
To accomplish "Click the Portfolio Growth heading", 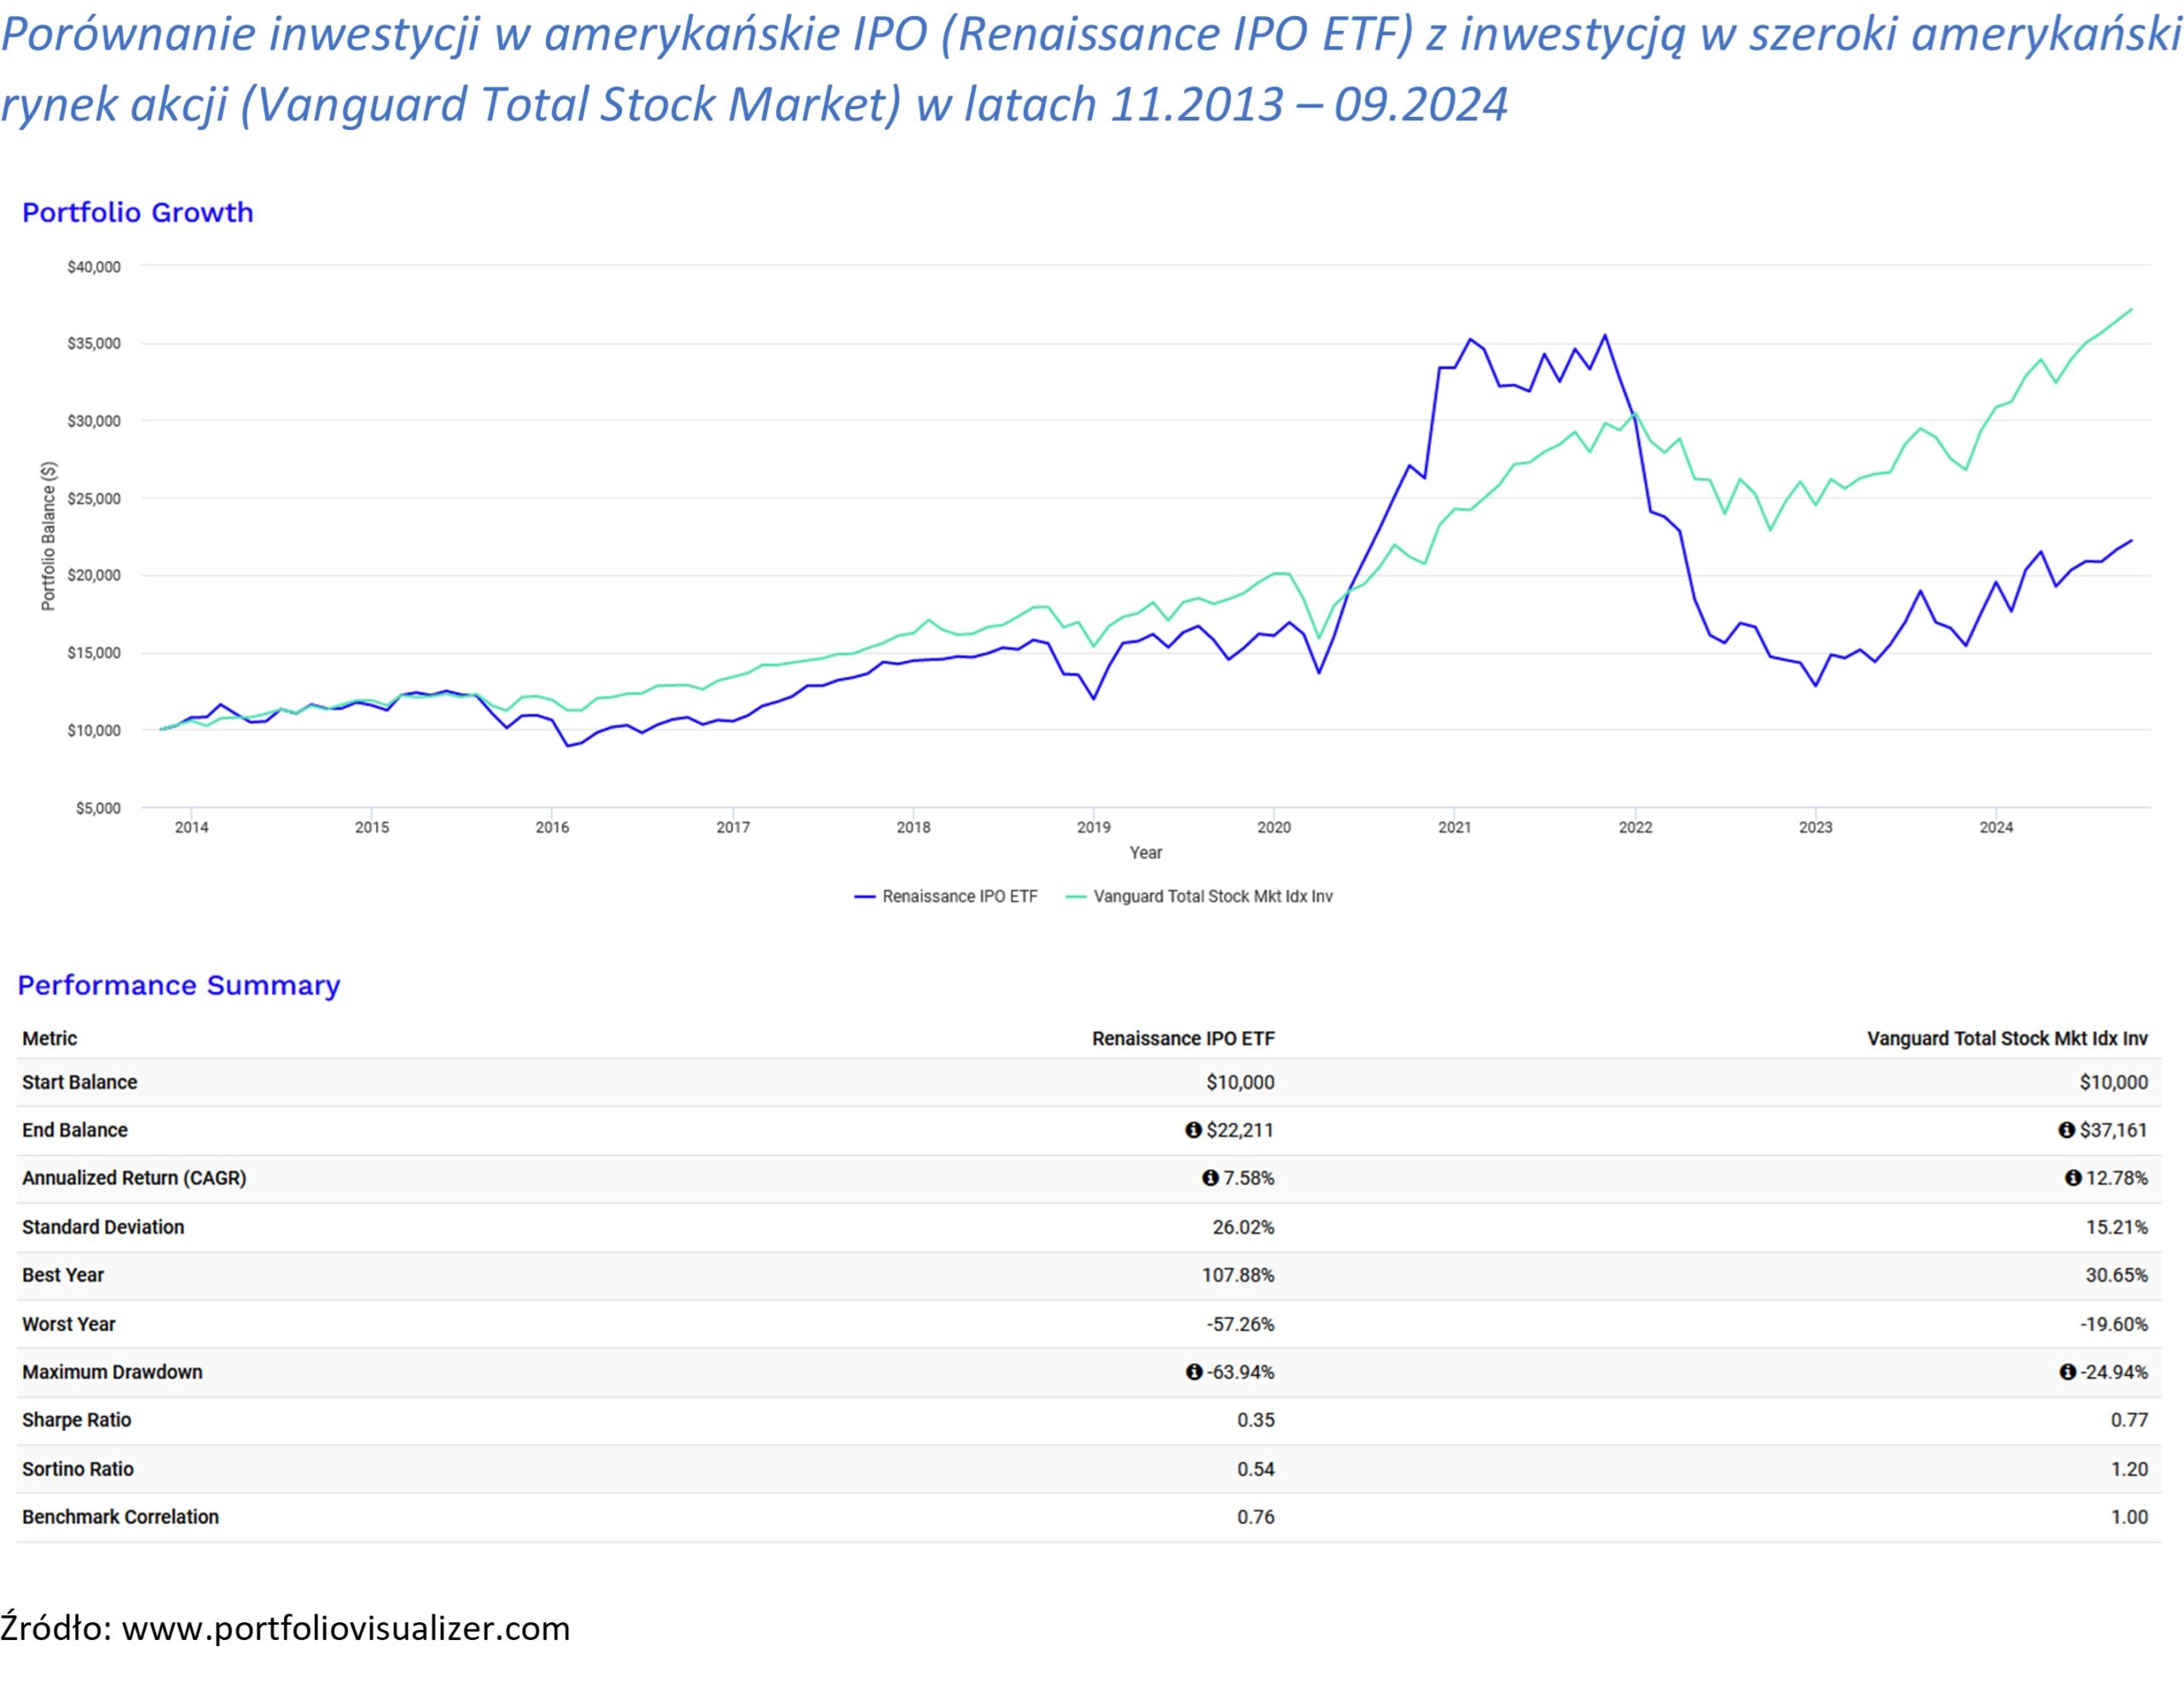I will tap(138, 212).
